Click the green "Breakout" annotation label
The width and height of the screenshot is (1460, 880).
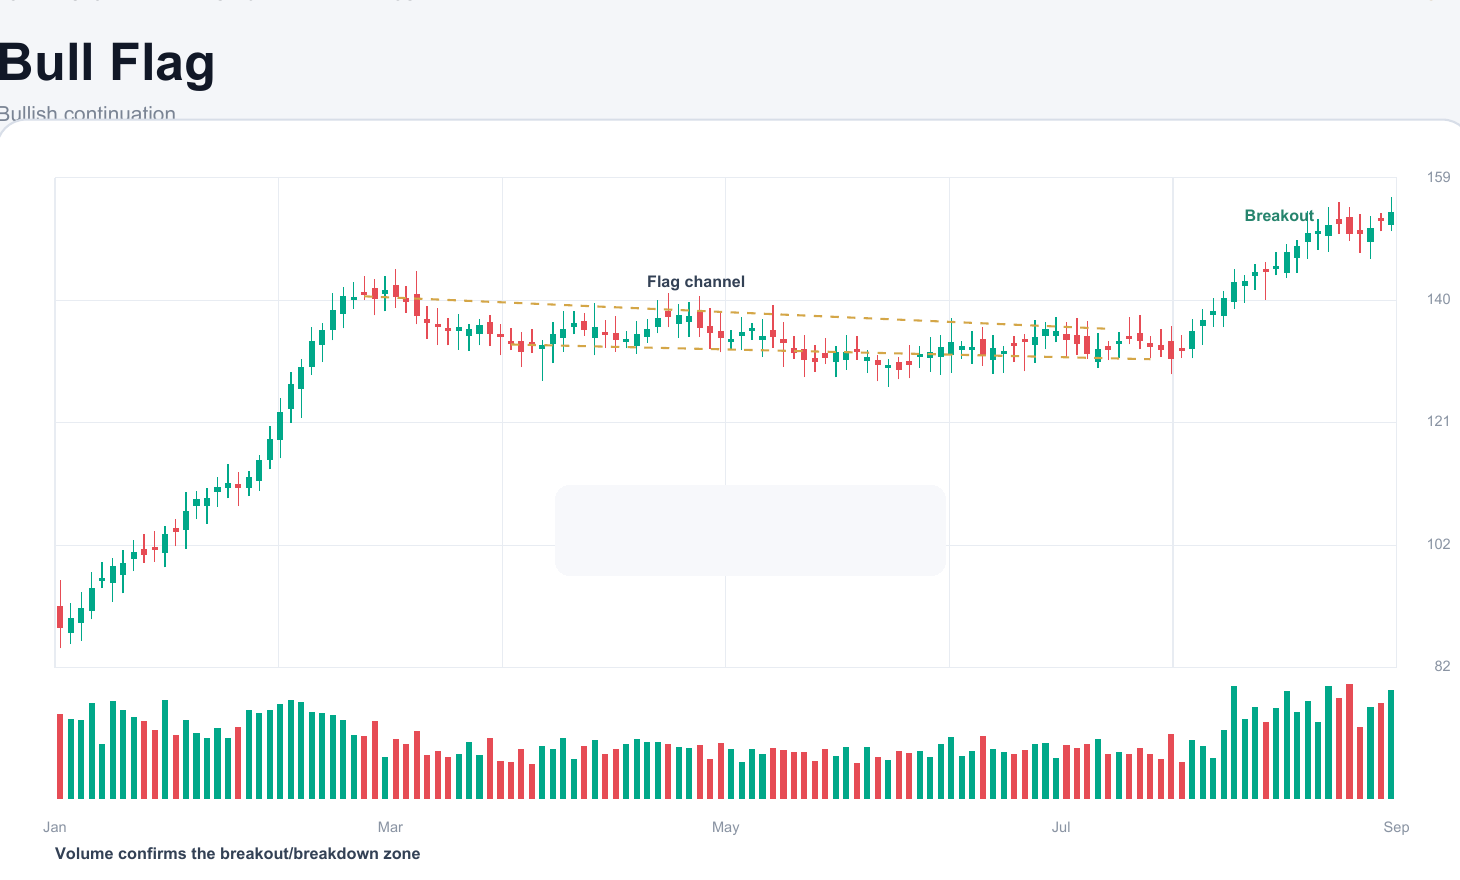tap(1279, 216)
